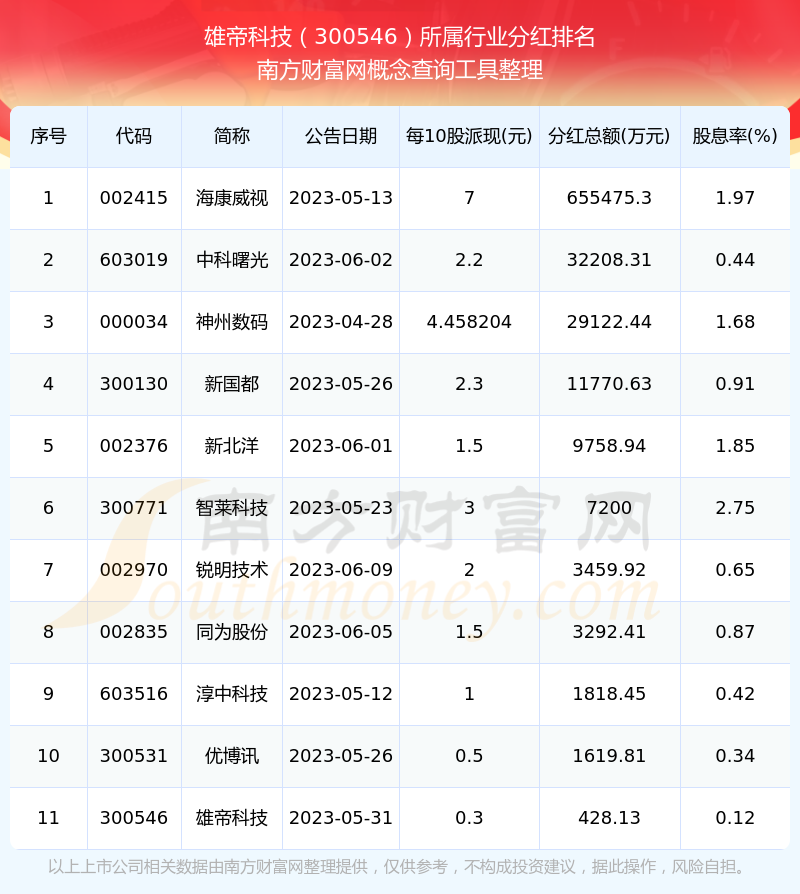Viewport: 800px width, 894px height.
Task: Select the 中科曙光 row name
Action: coord(232,260)
